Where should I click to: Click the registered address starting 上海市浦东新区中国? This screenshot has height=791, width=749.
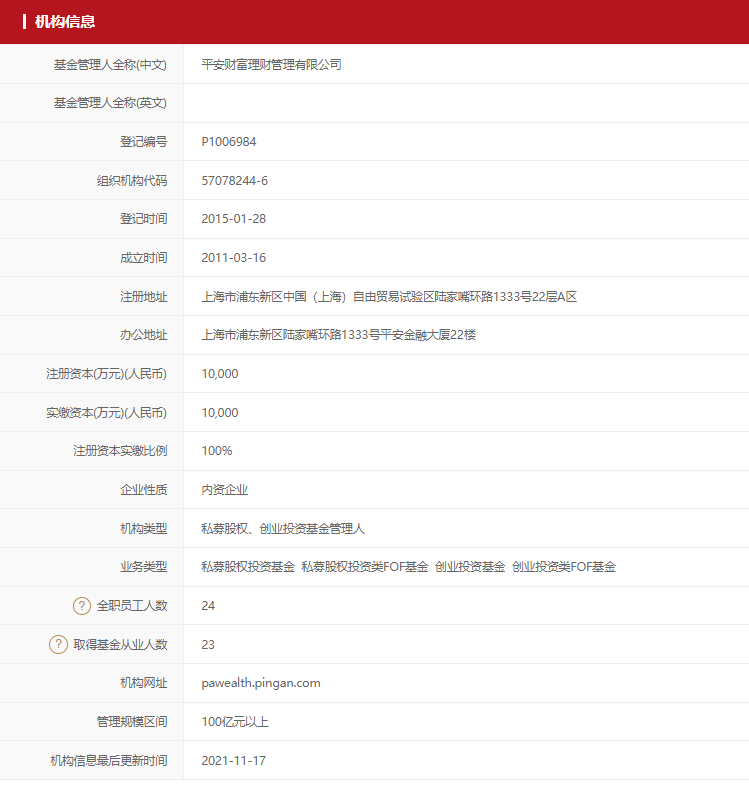[389, 297]
